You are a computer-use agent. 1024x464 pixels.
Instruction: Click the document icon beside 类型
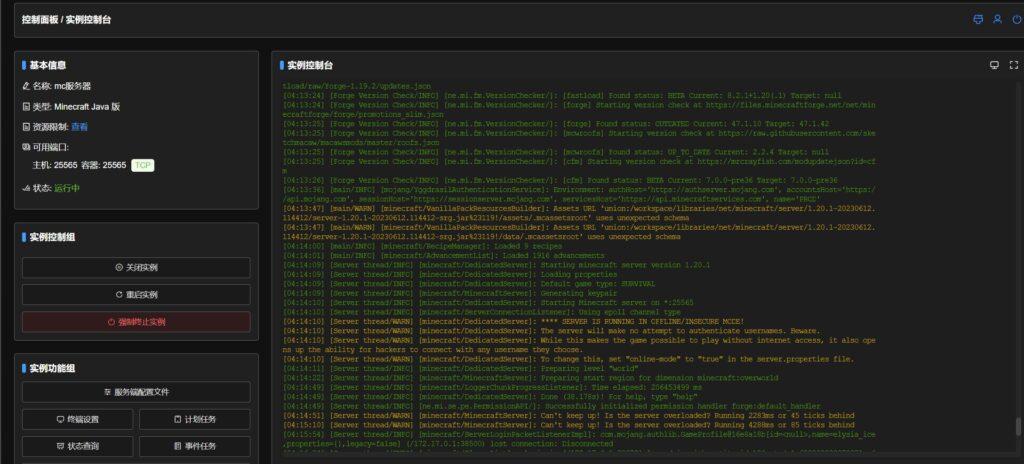click(x=26, y=107)
